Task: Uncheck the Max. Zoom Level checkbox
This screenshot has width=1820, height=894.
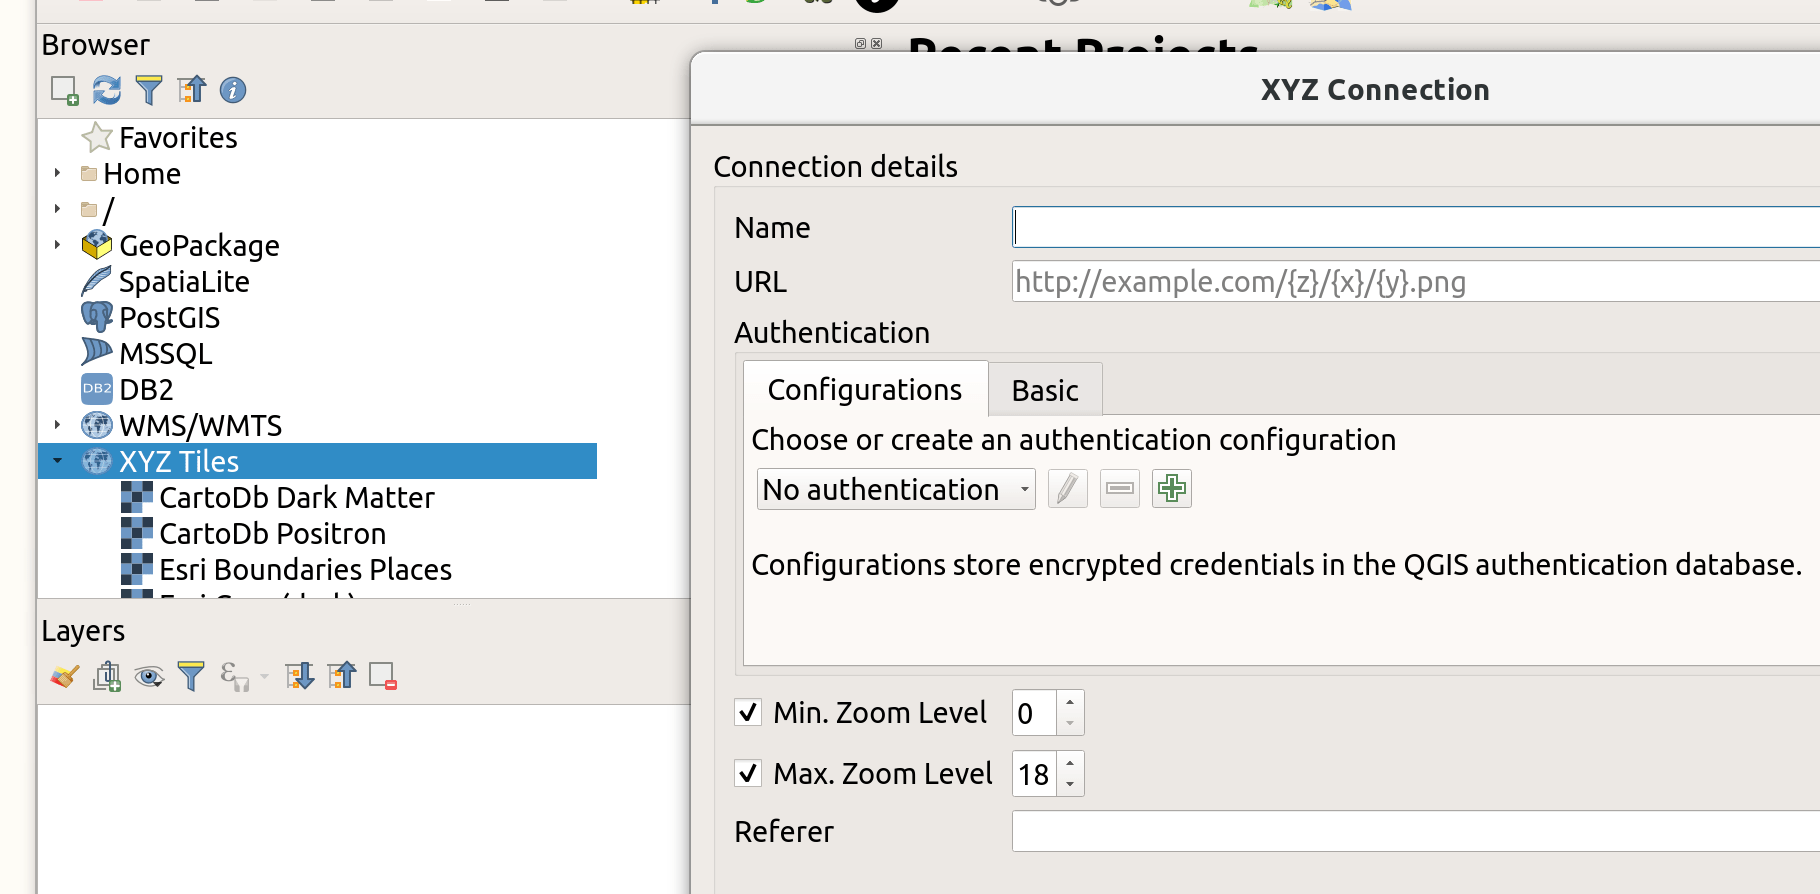Action: coord(748,773)
